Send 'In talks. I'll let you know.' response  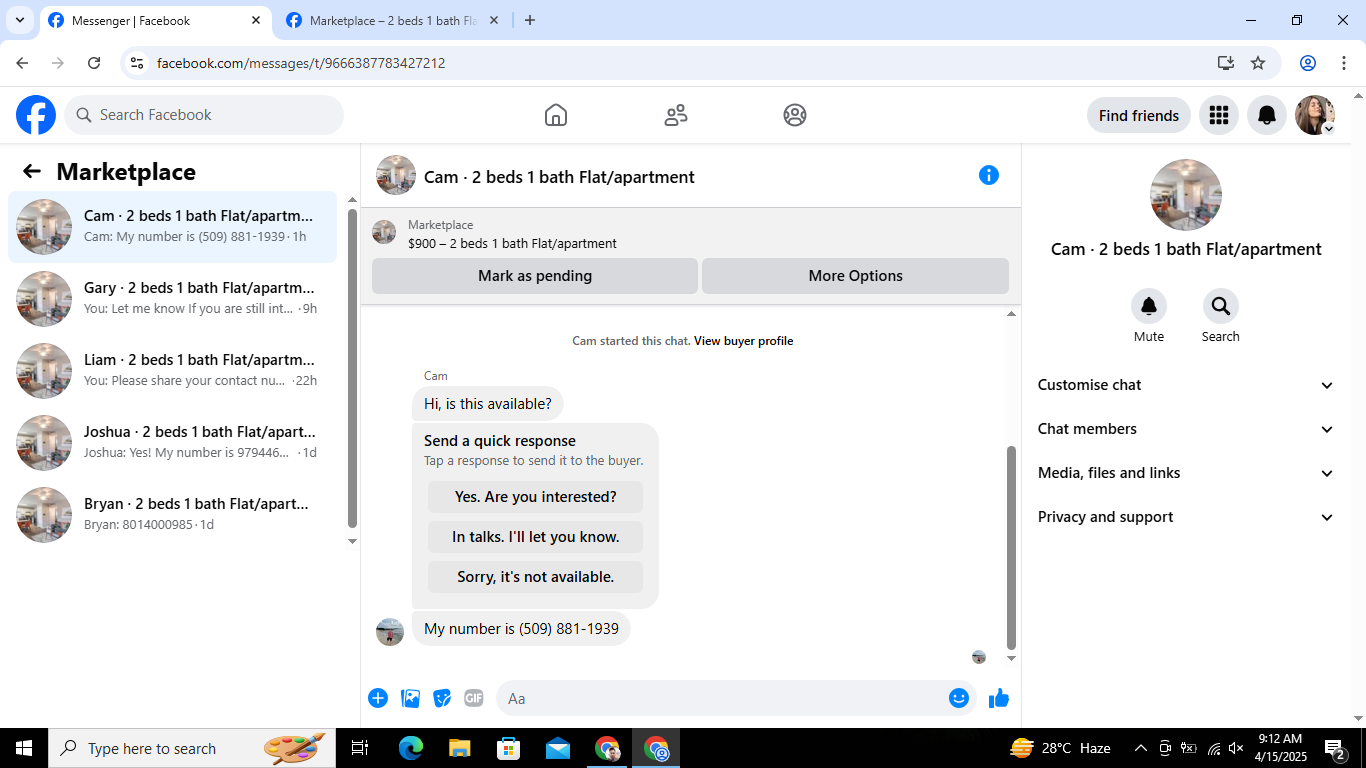coord(535,537)
